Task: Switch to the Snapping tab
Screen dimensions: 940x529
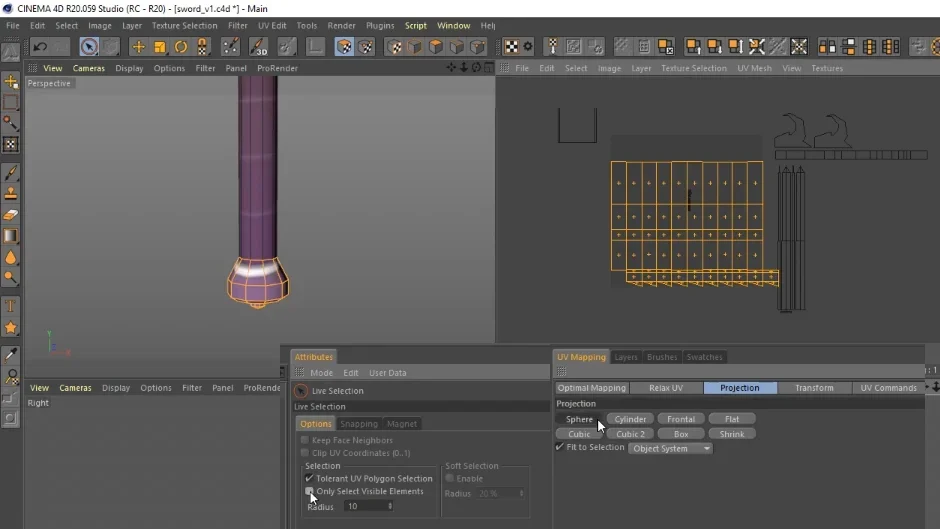Action: coord(358,424)
